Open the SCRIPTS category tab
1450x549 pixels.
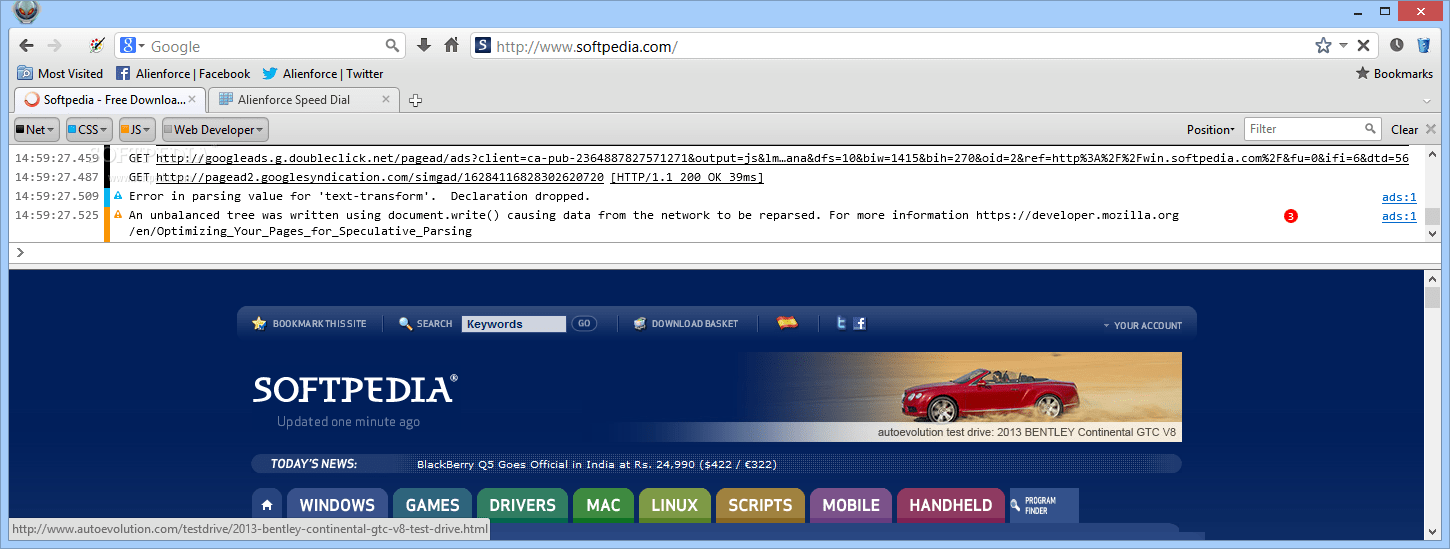click(x=760, y=505)
